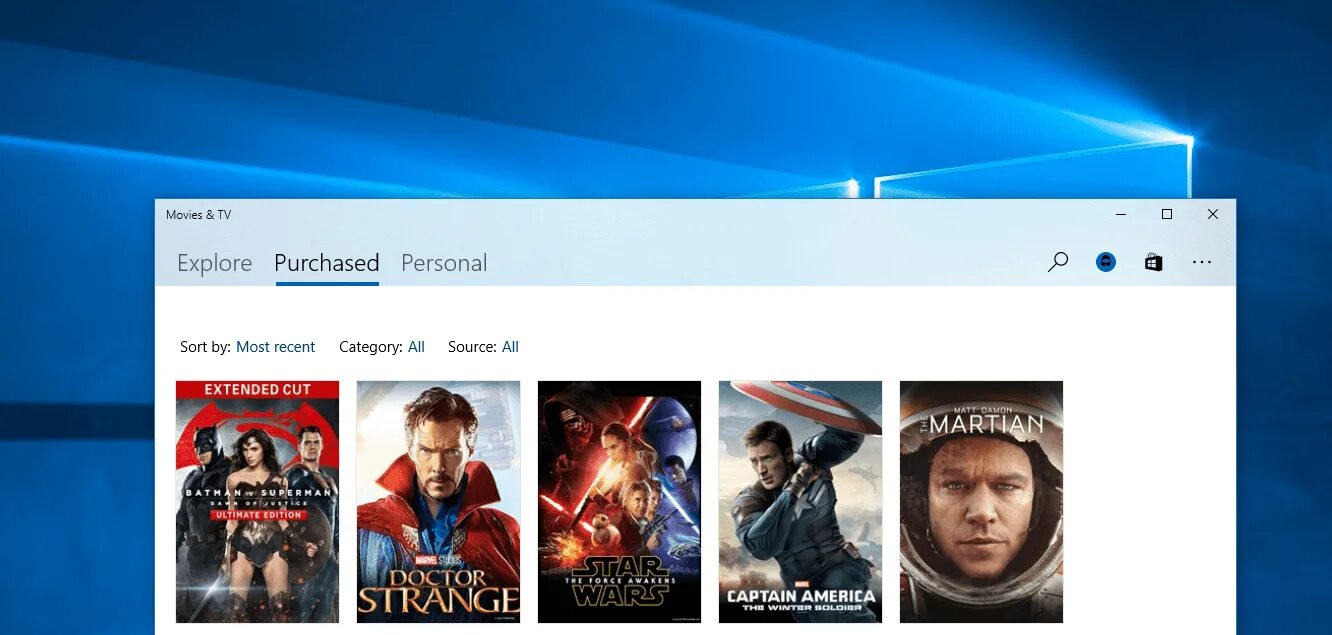
Task: Minimize the Movies & TV window
Action: (1121, 214)
